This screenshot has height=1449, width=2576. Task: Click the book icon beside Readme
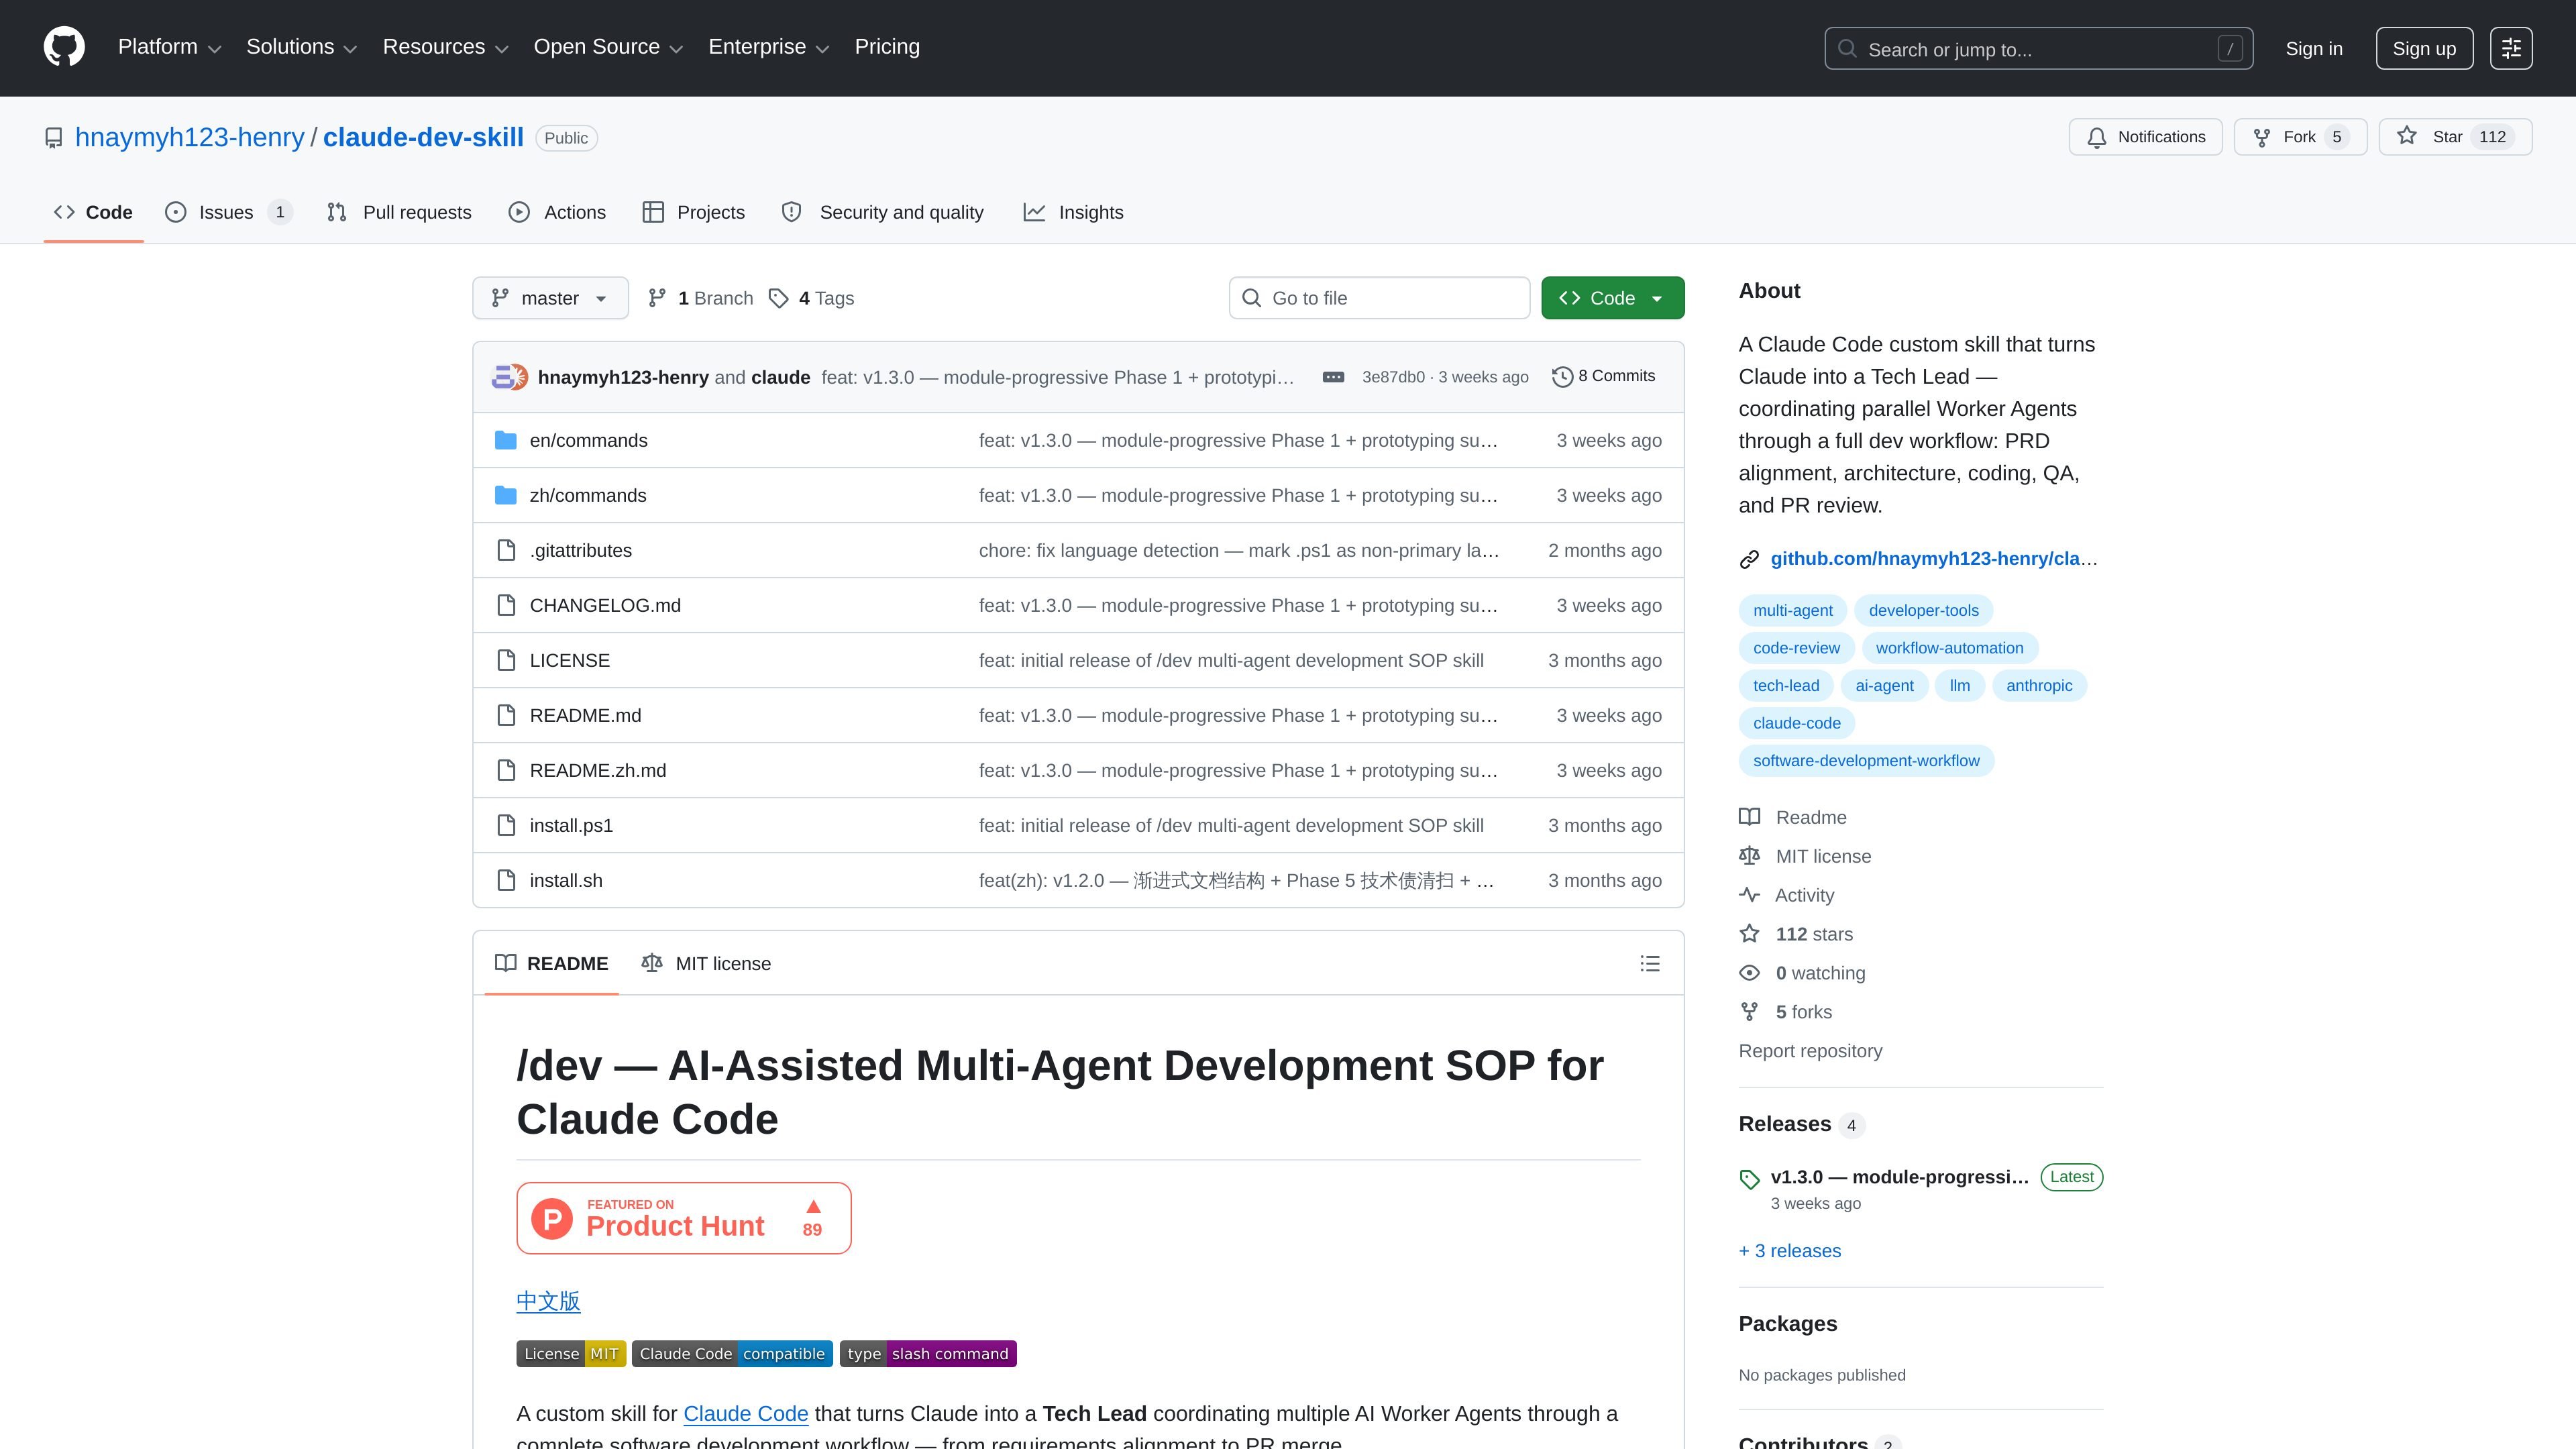[x=1749, y=817]
